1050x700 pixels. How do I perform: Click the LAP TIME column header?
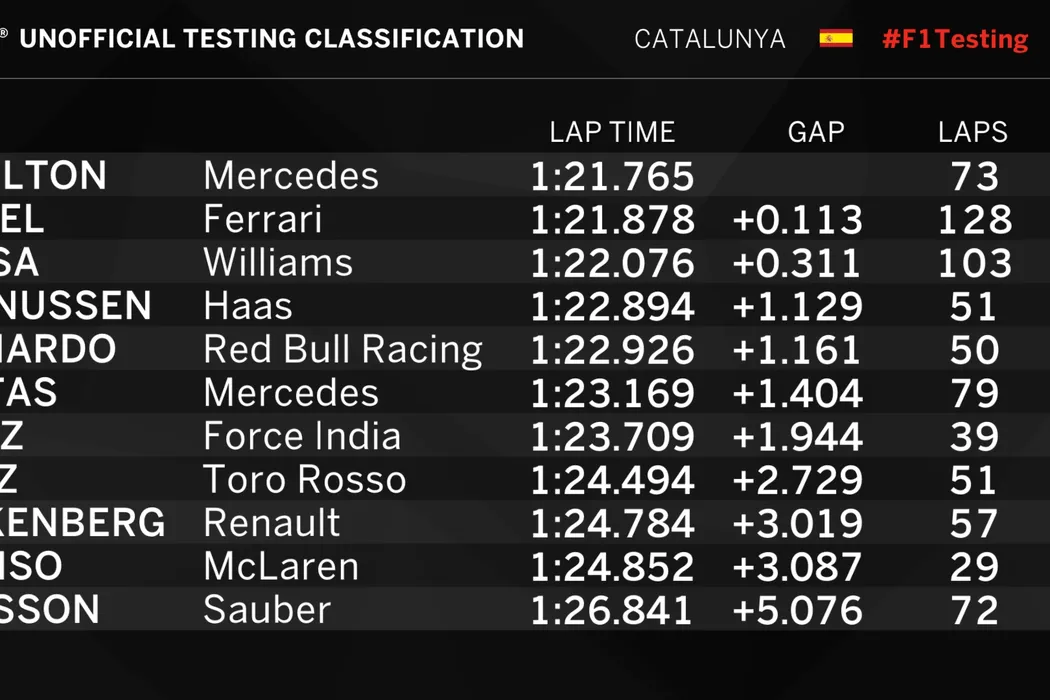pos(612,132)
